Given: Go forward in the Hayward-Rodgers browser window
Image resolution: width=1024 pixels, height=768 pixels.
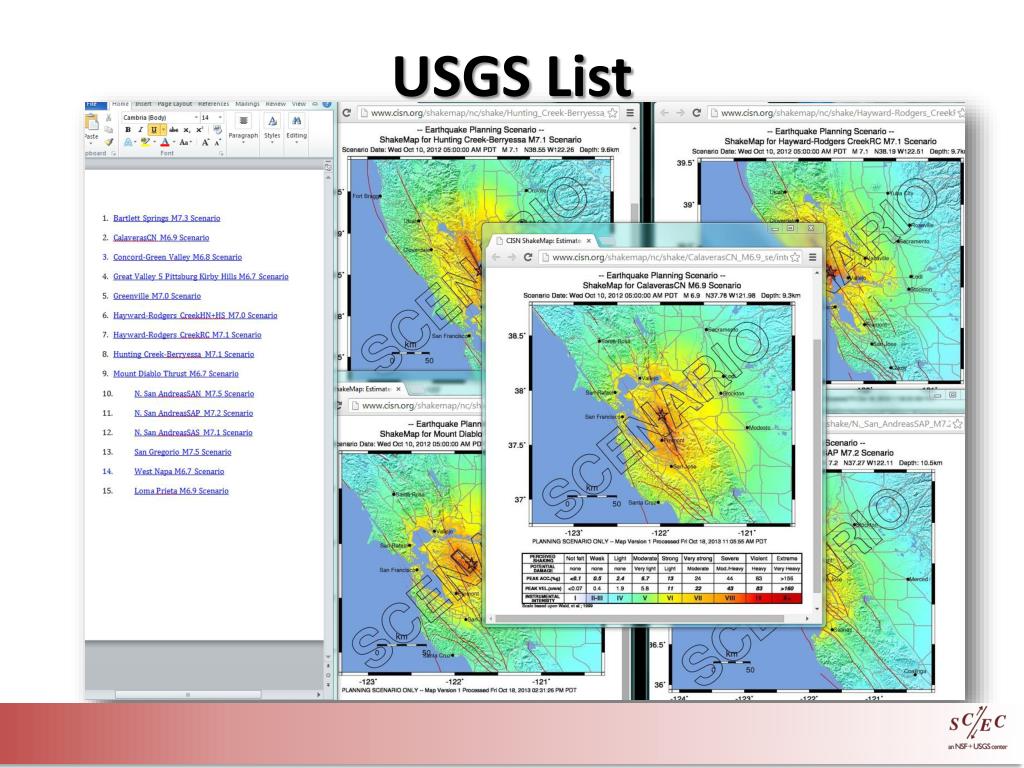Looking at the screenshot, I should click(x=680, y=113).
